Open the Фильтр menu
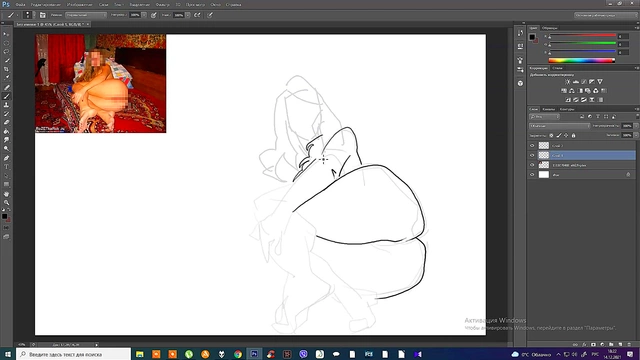This screenshot has height=360, width=640. click(162, 4)
